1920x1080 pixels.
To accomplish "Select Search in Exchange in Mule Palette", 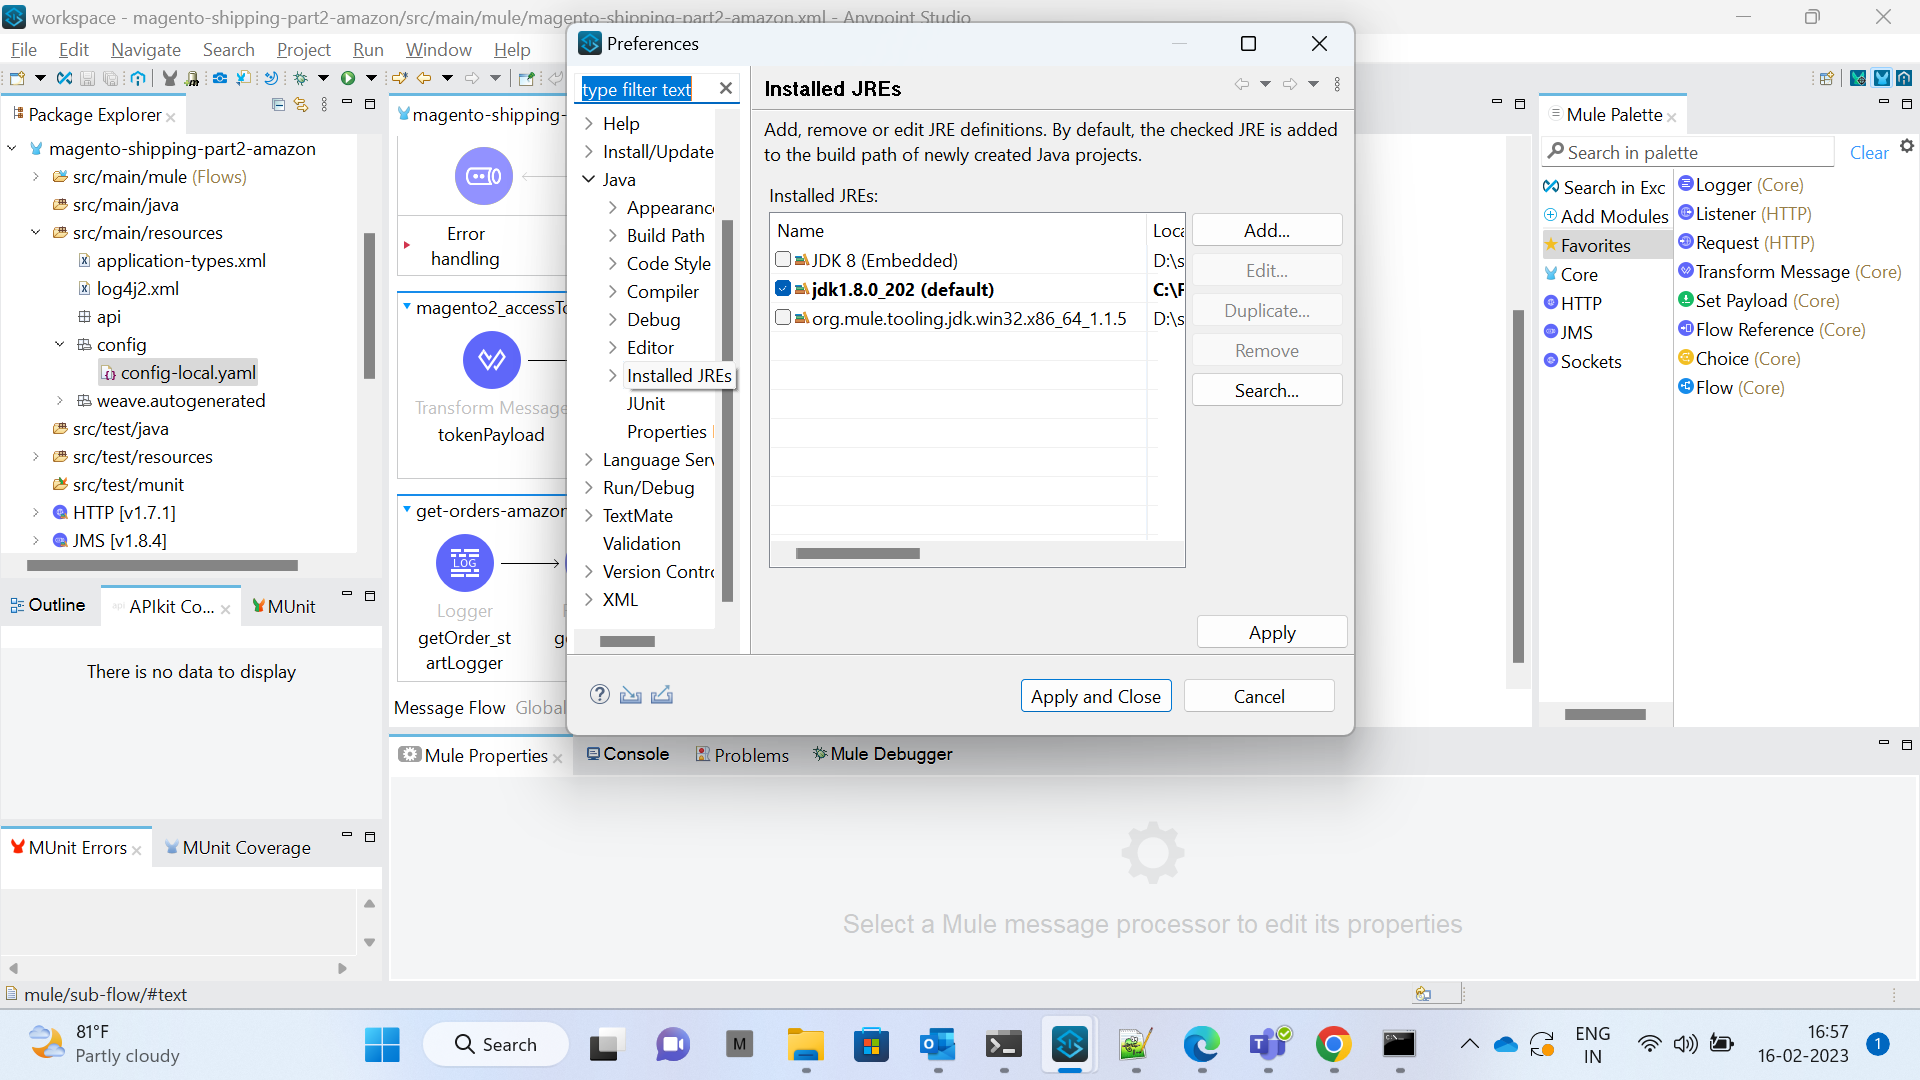I will tap(1605, 187).
